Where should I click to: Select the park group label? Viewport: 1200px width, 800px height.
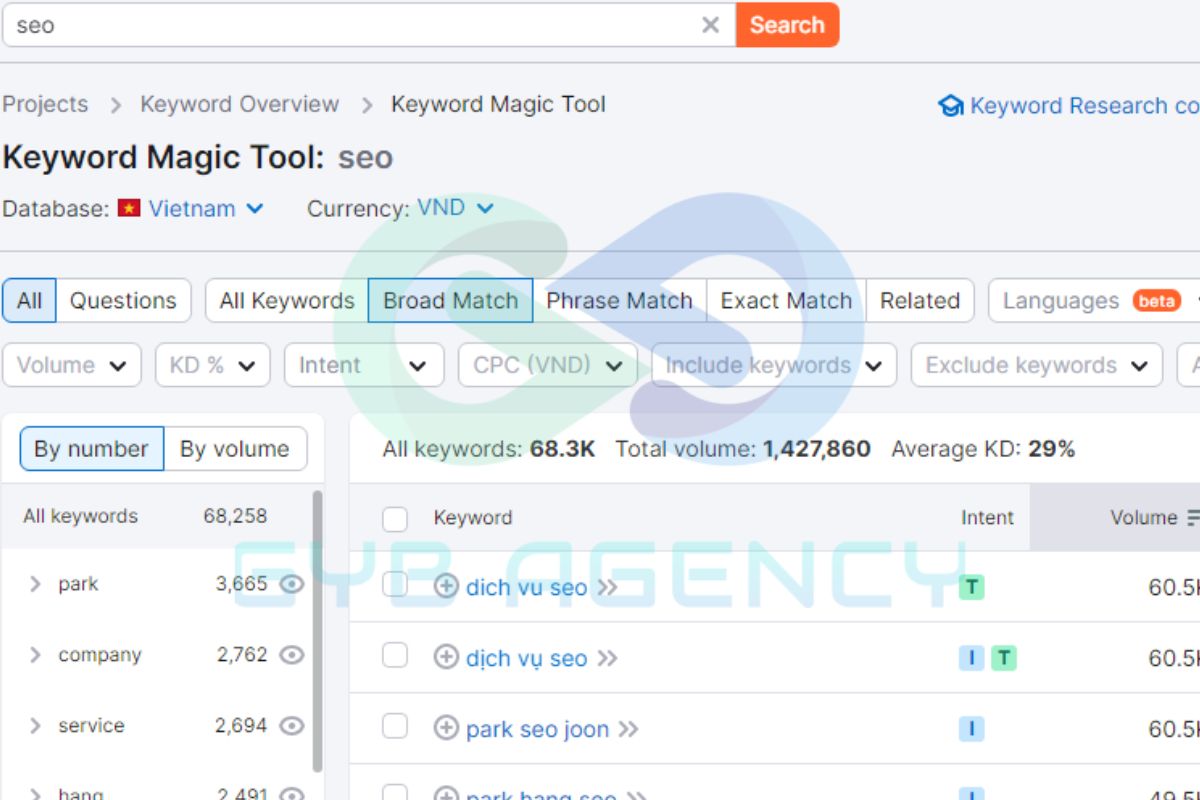point(78,584)
